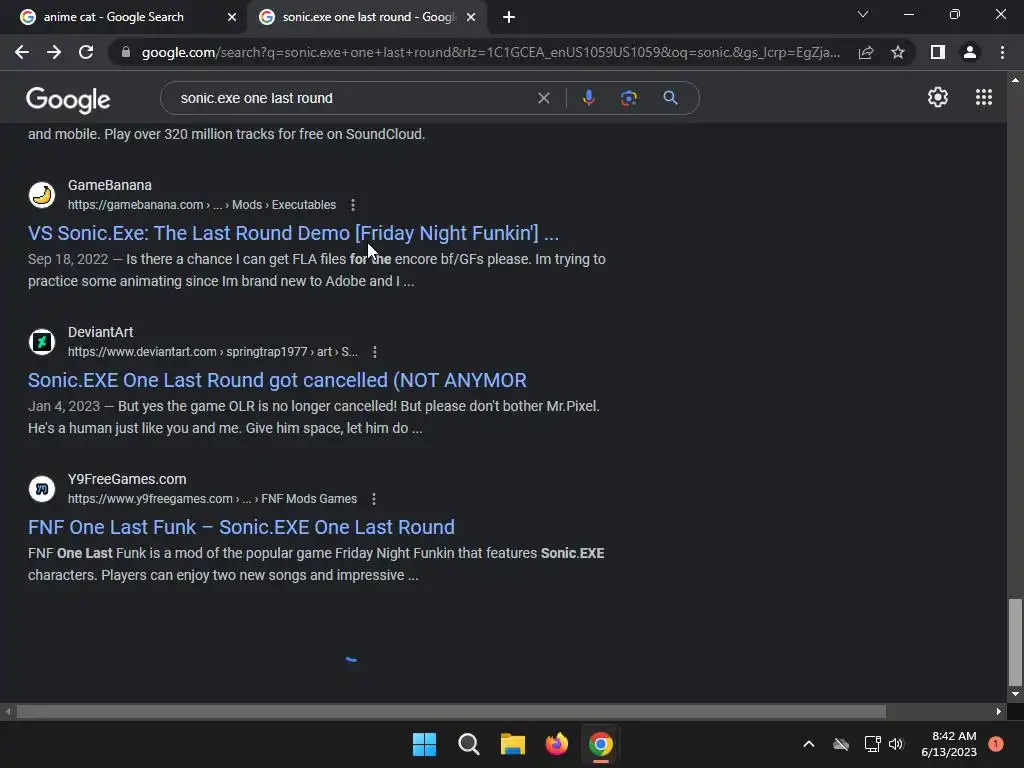This screenshot has height=768, width=1024.
Task: Open the tab search dropdown chevron
Action: (x=863, y=14)
